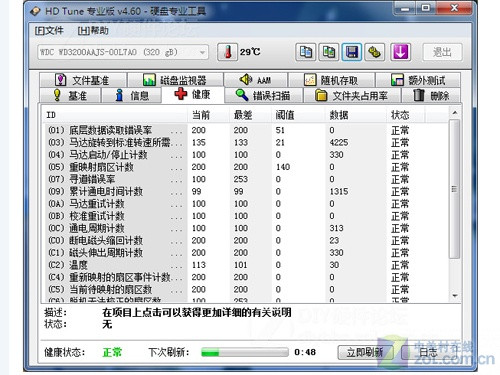Select row (0A) 马达重试计数
500x375 pixels.
[246, 204]
